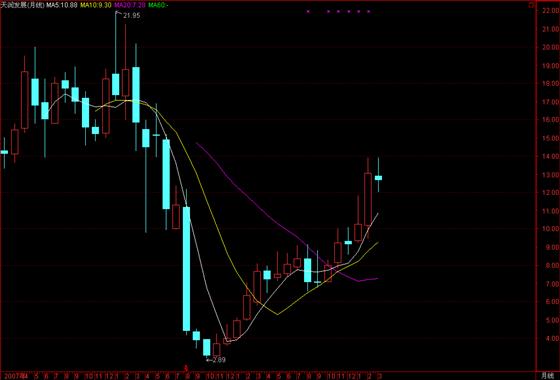Image resolution: width=560 pixels, height=380 pixels.
Task: Click the red marker below the August candle
Action: click(x=186, y=368)
